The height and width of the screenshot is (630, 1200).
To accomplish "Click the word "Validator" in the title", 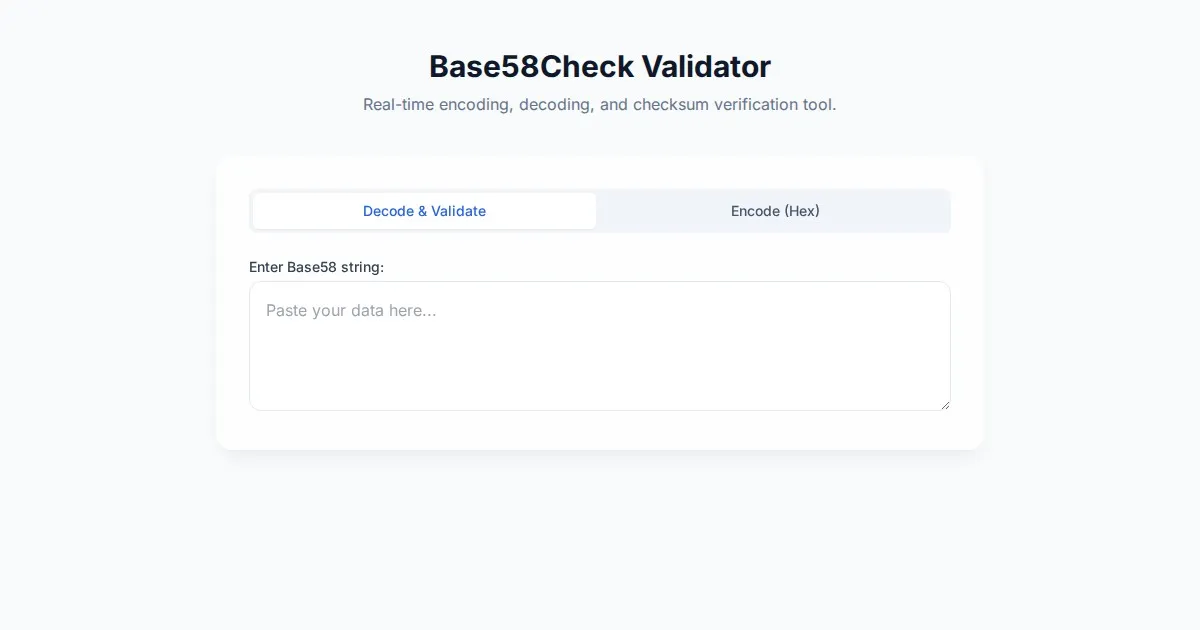I will (x=706, y=67).
